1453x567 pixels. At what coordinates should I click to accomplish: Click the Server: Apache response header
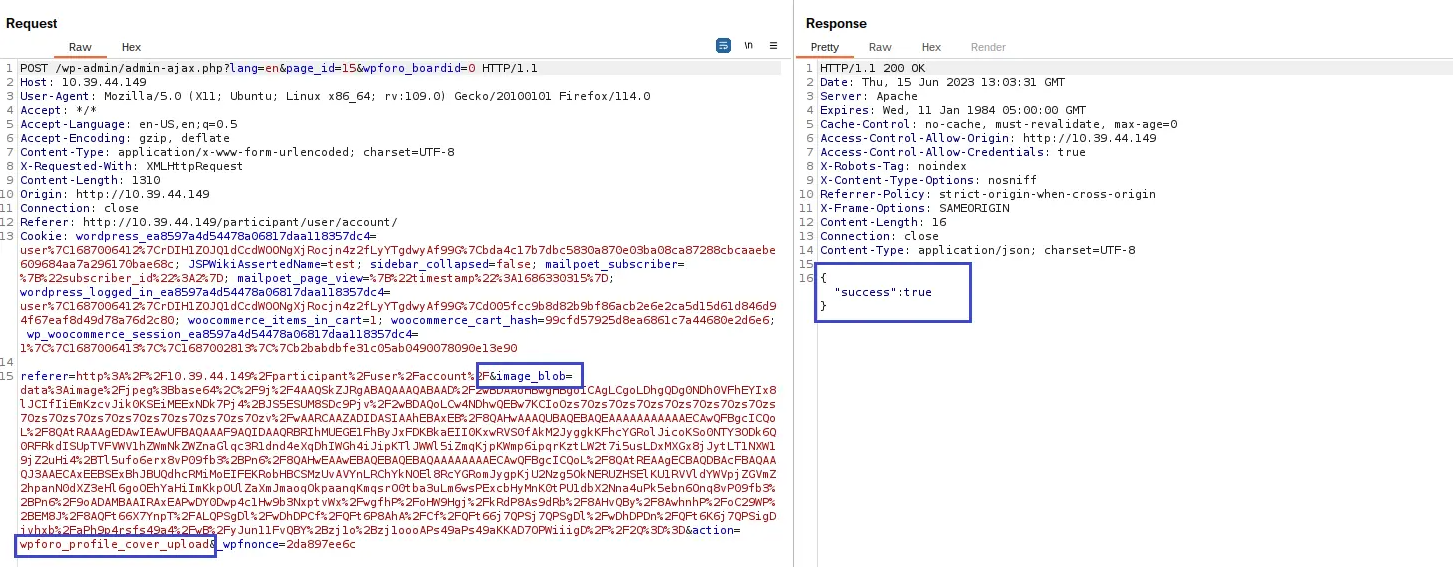click(x=869, y=96)
